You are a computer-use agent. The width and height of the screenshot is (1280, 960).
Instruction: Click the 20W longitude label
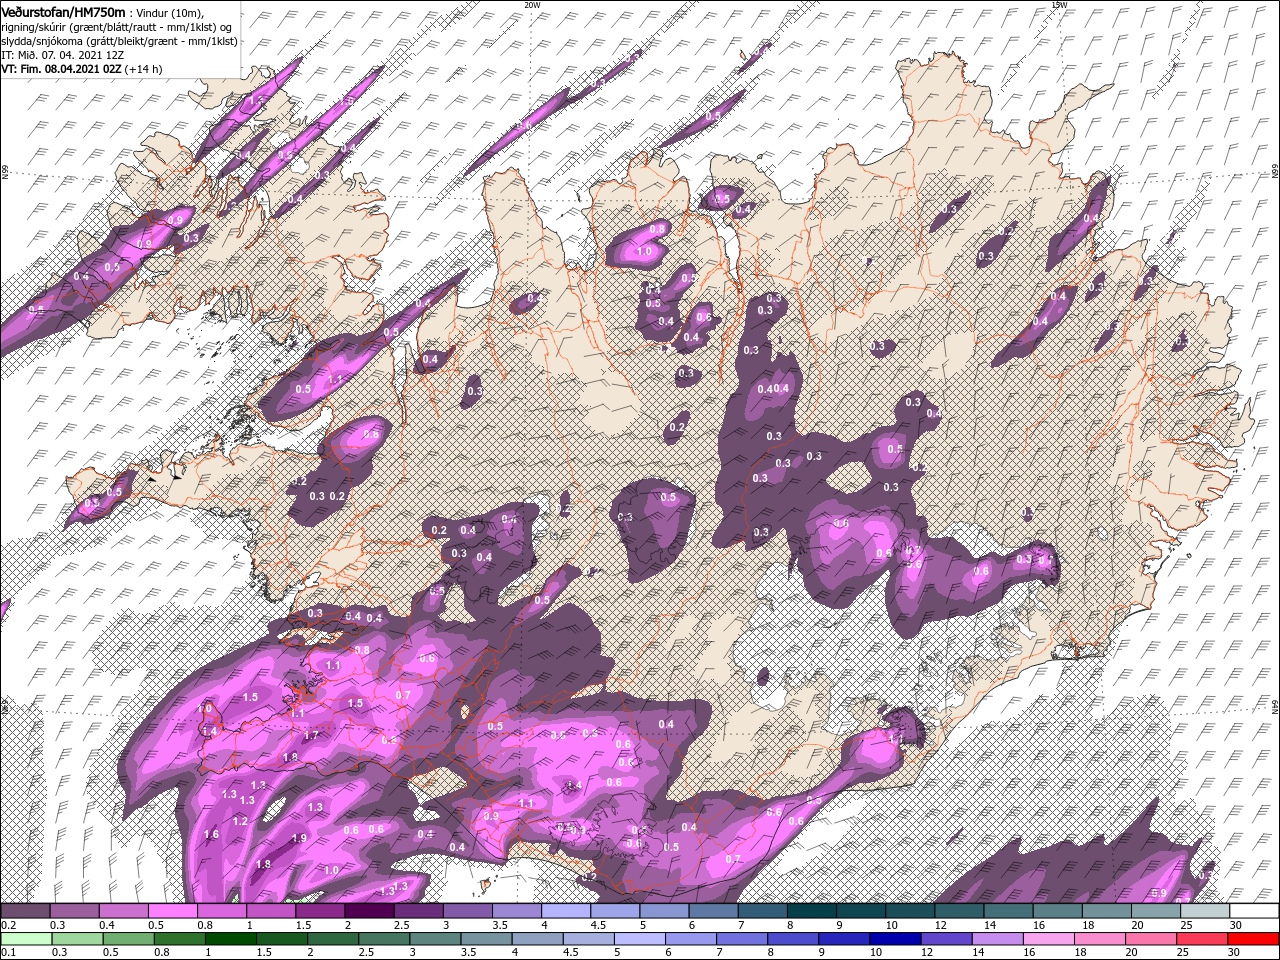pyautogui.click(x=532, y=5)
